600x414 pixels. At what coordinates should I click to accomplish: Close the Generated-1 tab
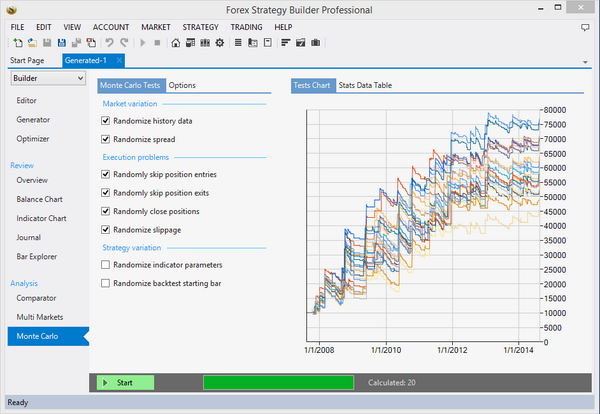119,60
